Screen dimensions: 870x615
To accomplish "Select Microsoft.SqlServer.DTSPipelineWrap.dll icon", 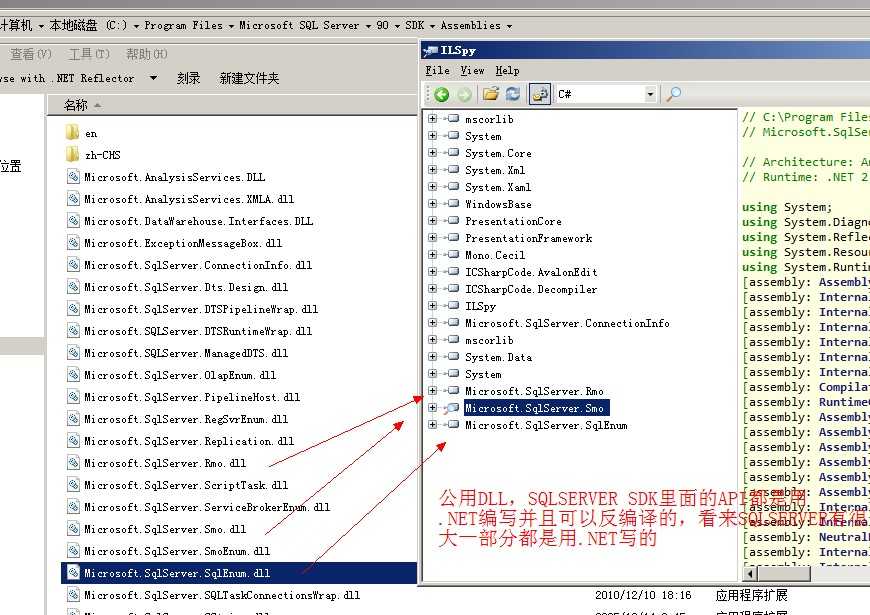I will coord(73,309).
